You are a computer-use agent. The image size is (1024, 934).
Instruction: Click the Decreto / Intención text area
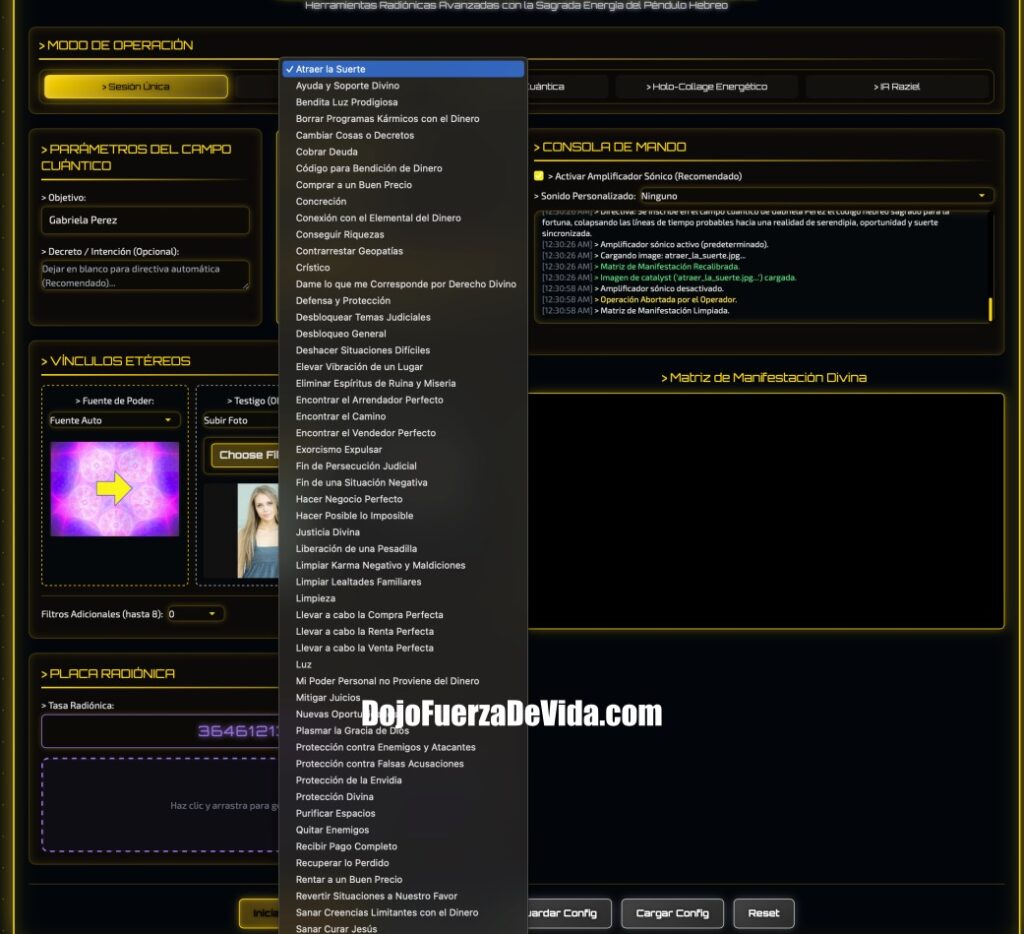pyautogui.click(x=145, y=276)
